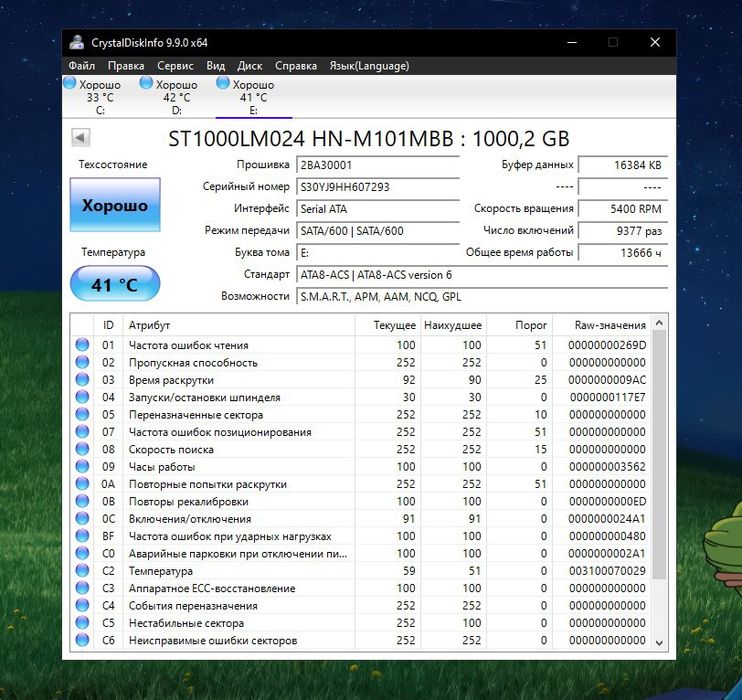Click status orb for 0C Включения/отключения
Screen dimensions: 742x700
[x=82, y=518]
